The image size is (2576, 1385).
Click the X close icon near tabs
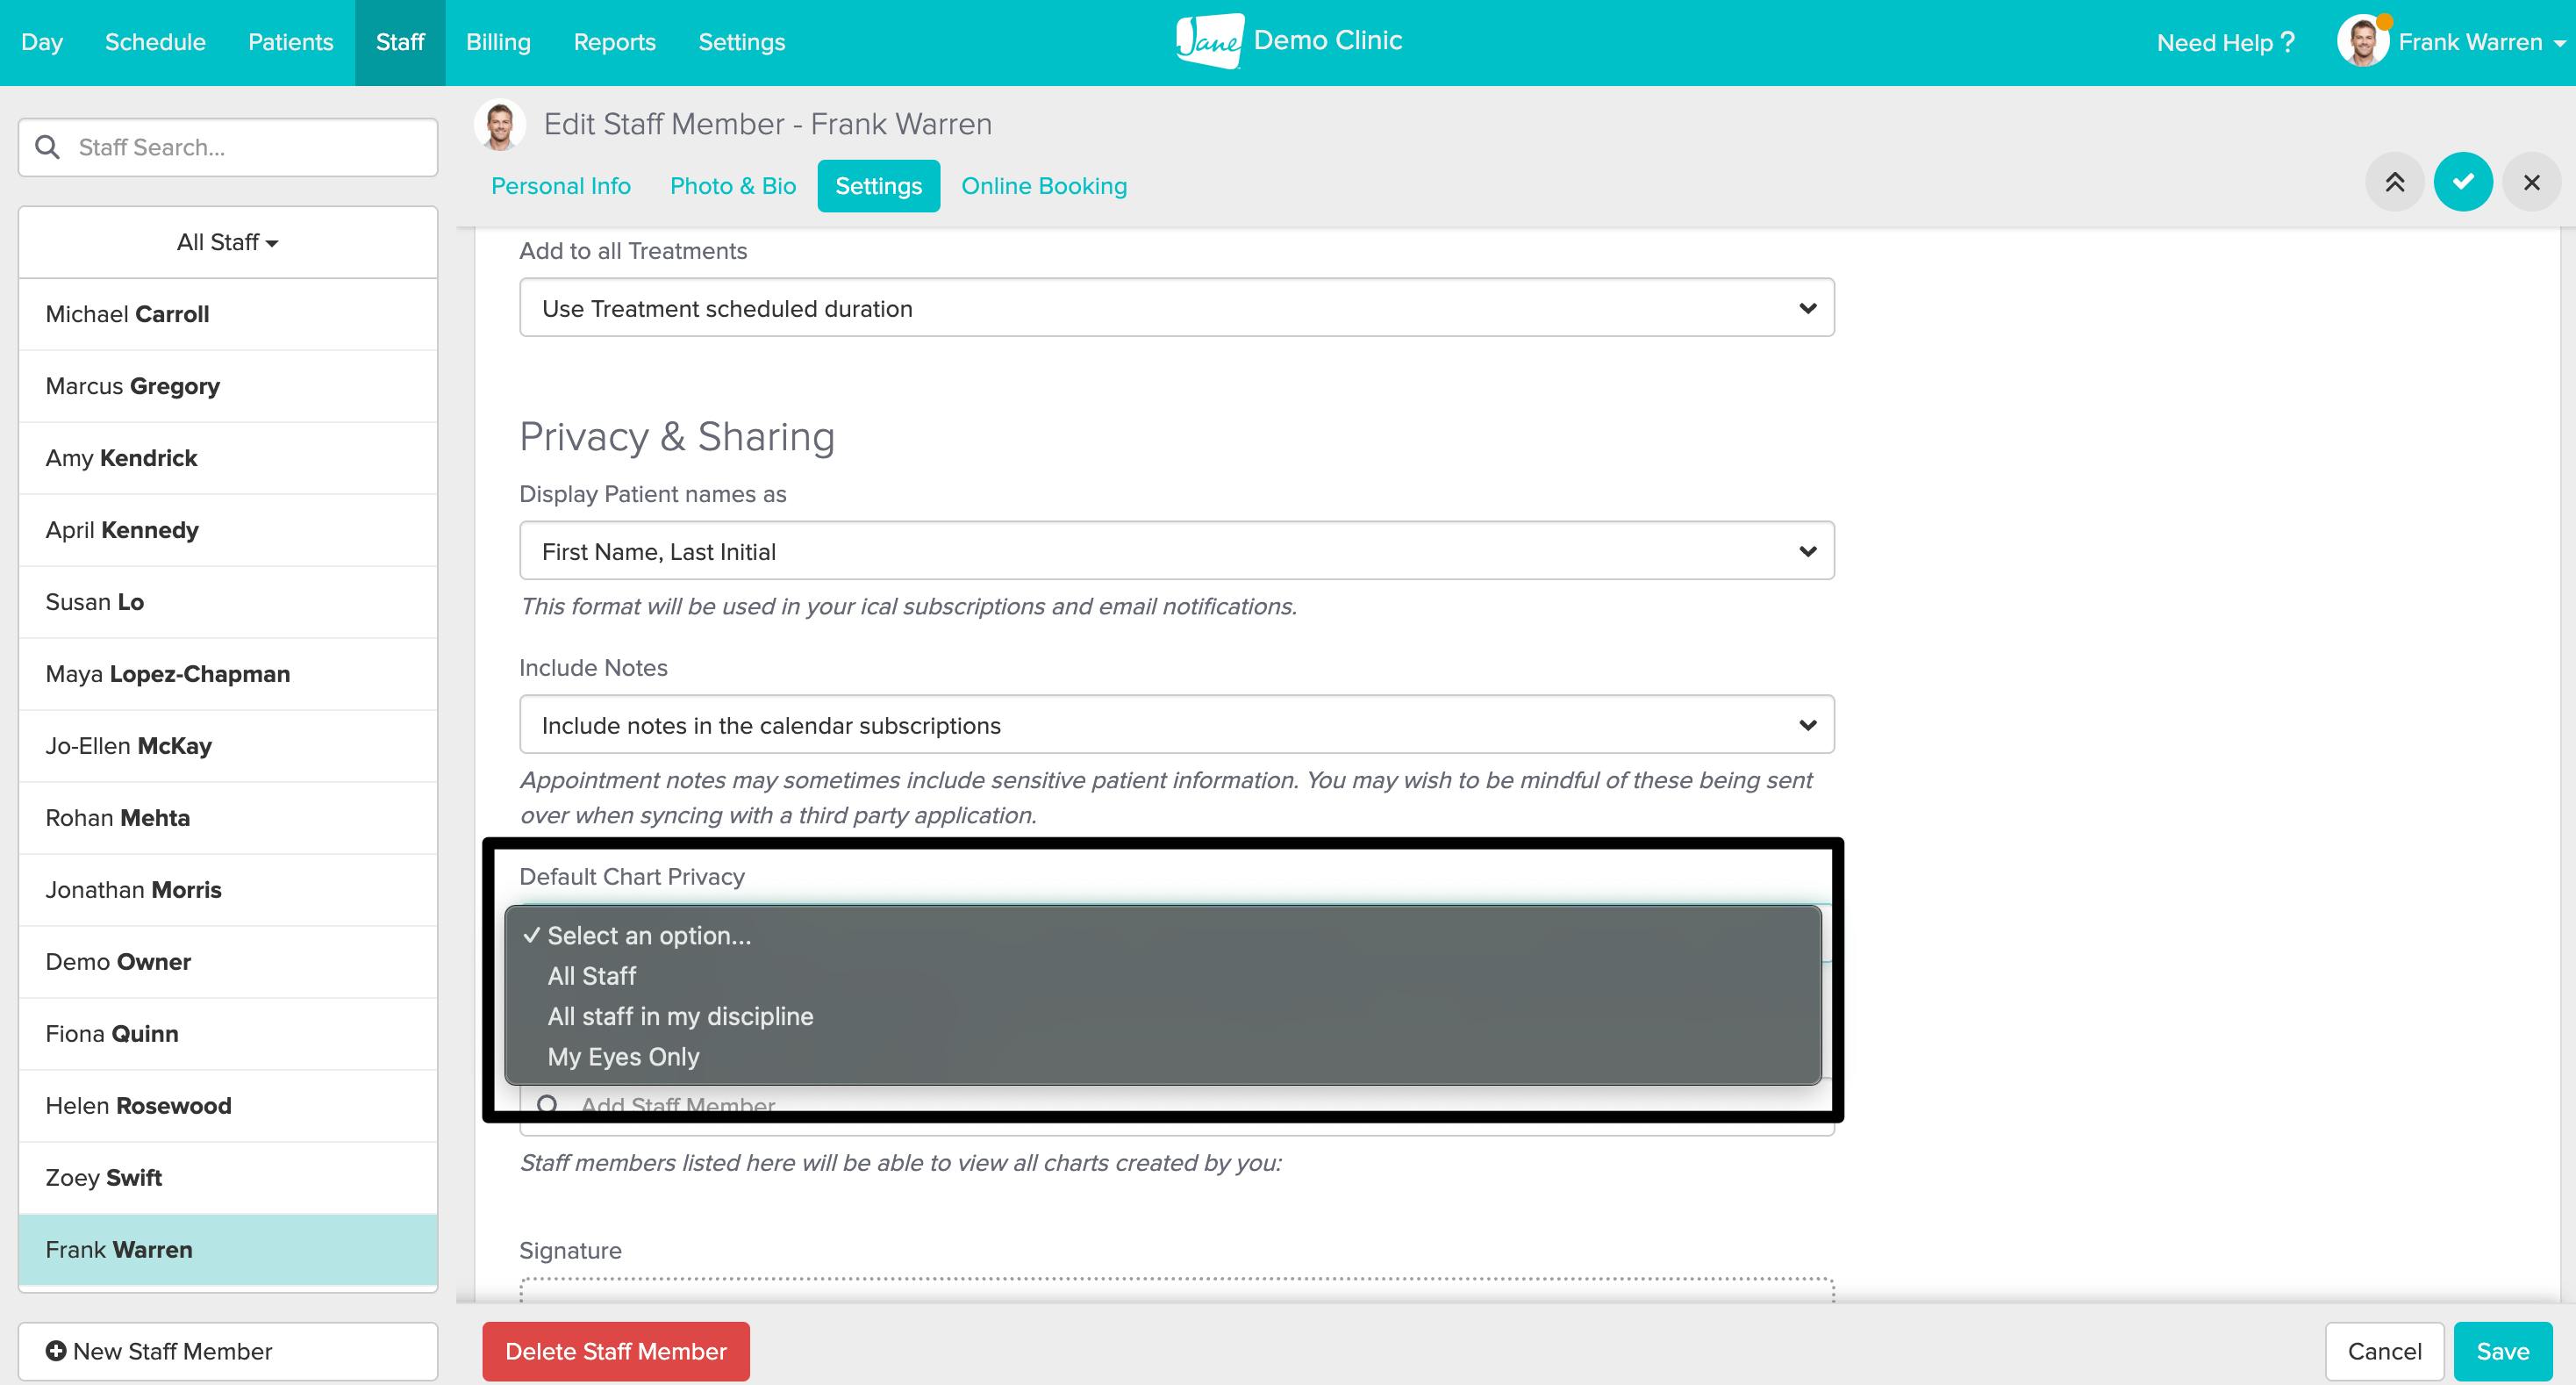pos(2531,182)
